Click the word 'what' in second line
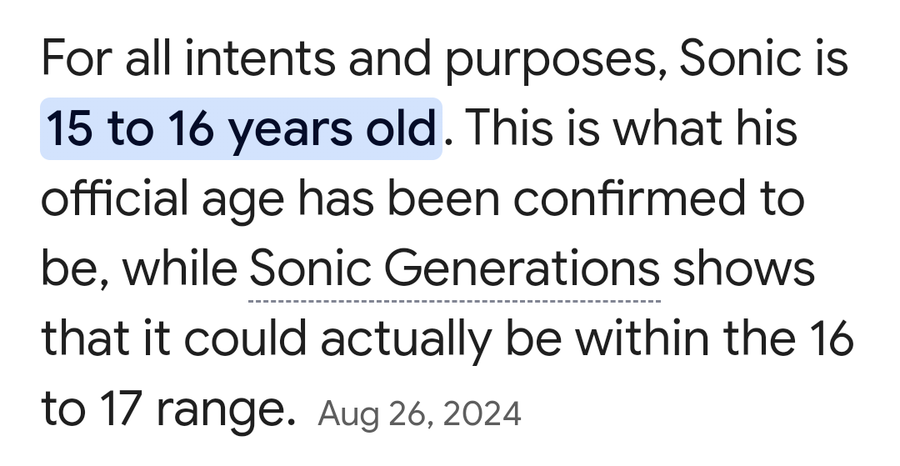 pos(667,129)
